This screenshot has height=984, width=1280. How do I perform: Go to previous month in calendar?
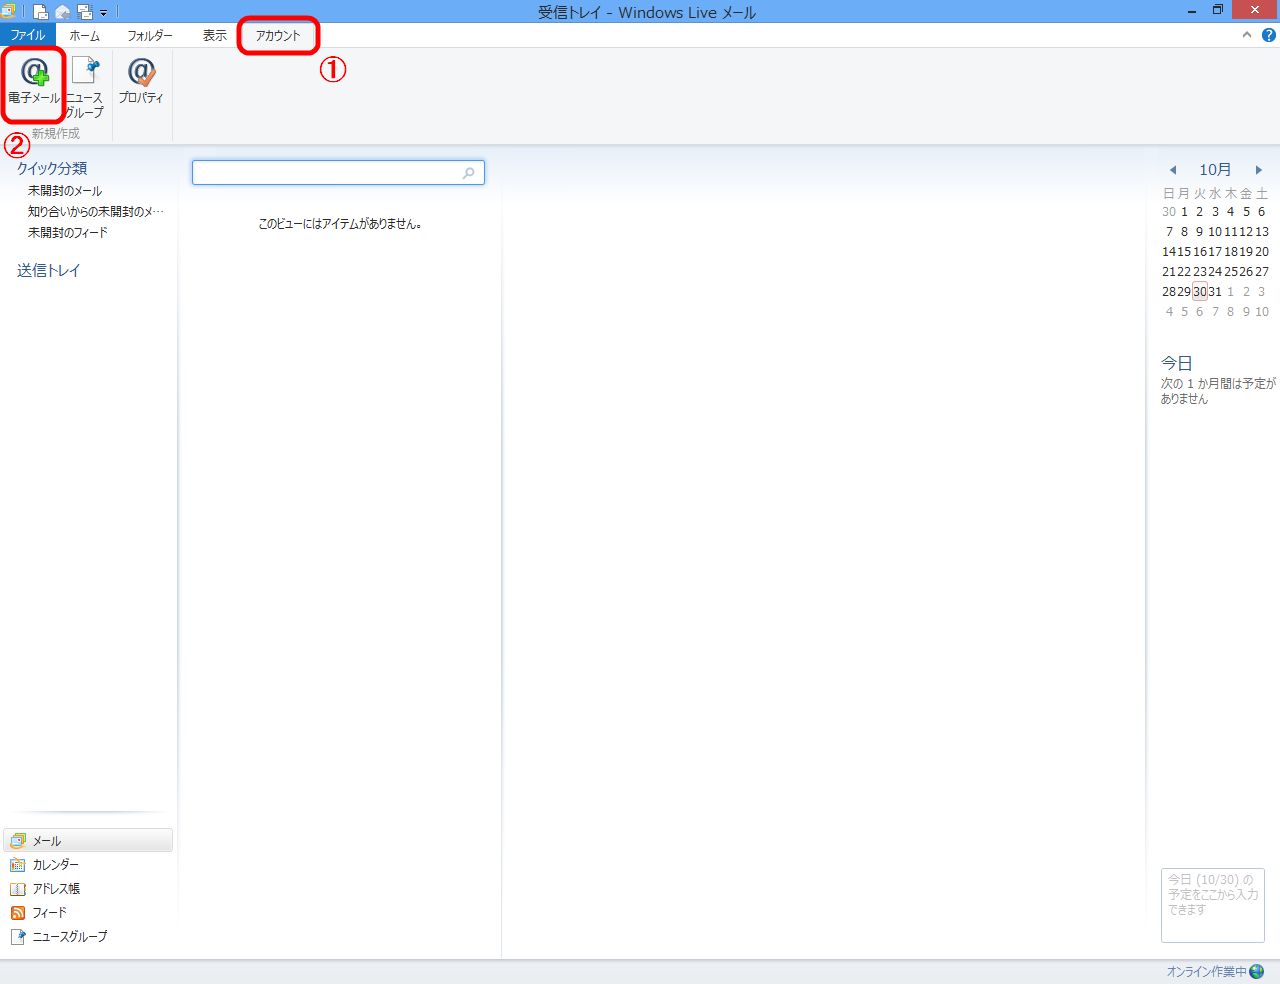tap(1173, 170)
